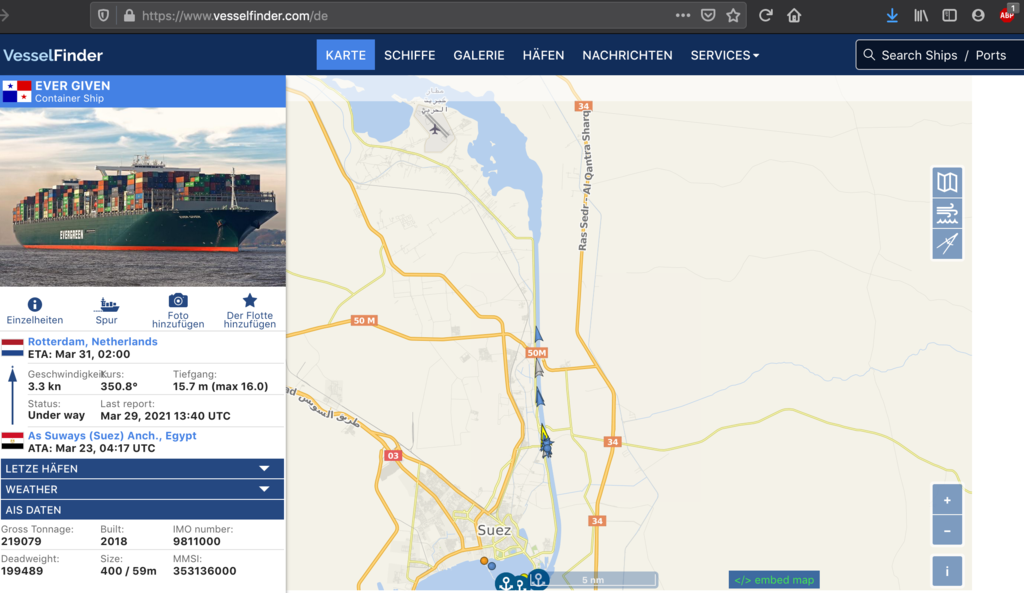Open Rotterdam, Netherlands destination link
Screen dimensions: 1024x593
coord(93,342)
